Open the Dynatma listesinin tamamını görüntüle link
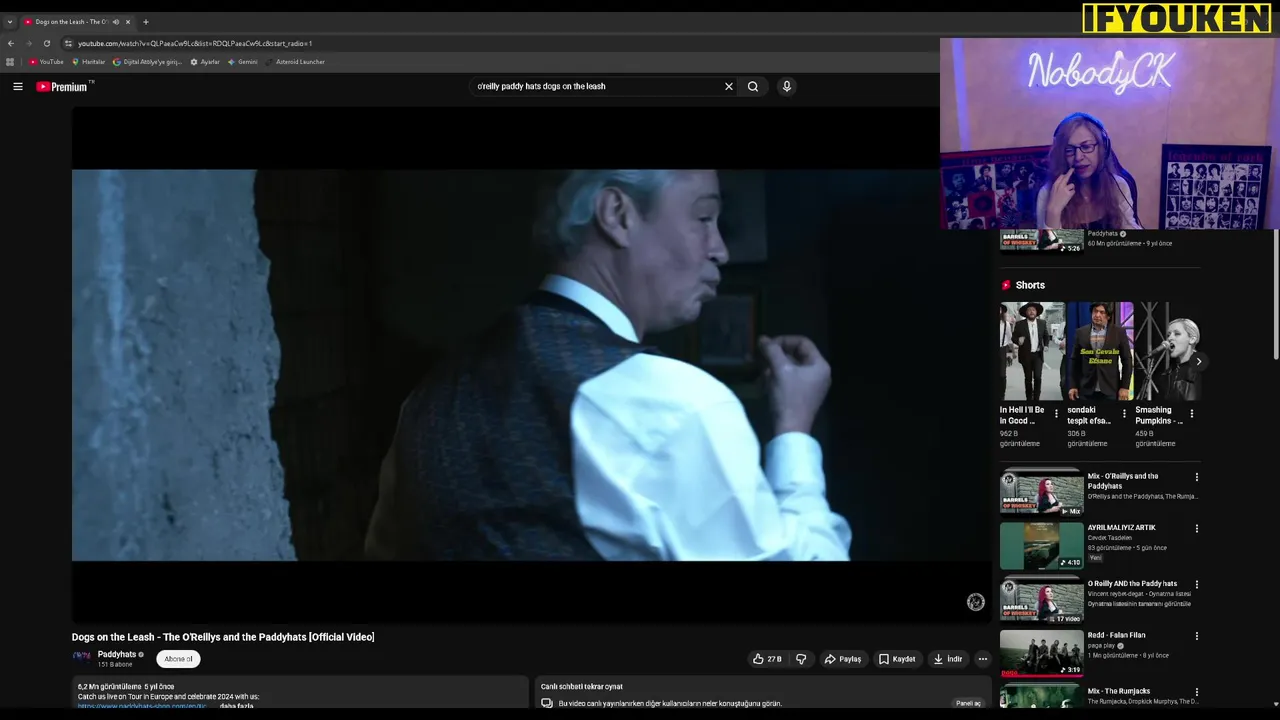The width and height of the screenshot is (1280, 720). (x=1139, y=604)
